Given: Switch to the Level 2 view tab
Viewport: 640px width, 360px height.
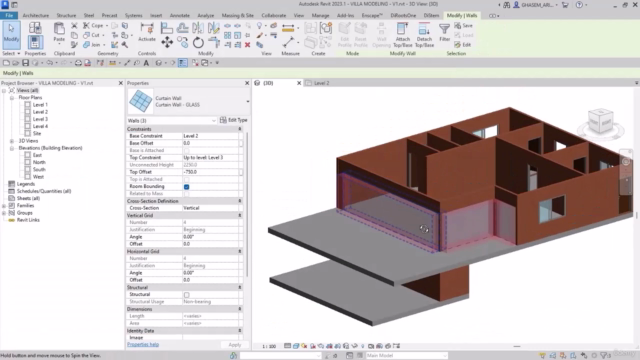Looking at the screenshot, I should tap(321, 83).
